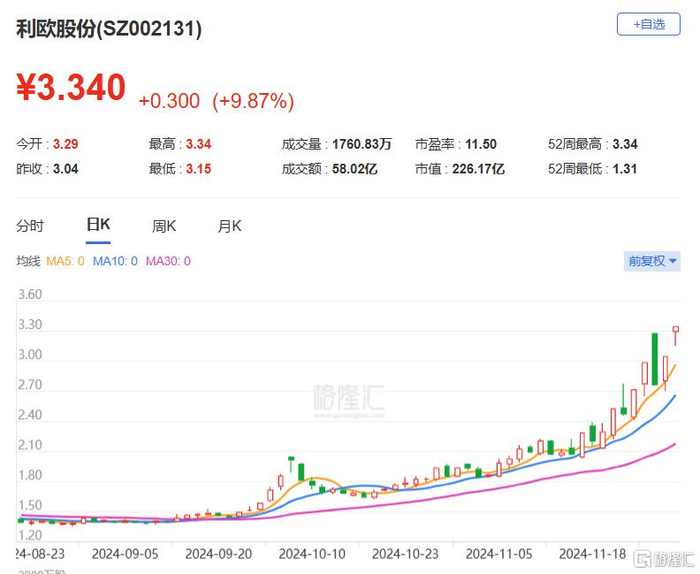Viewport: 700px width, 574px height.
Task: Toggle the MA10 moving average label
Action: (x=115, y=261)
